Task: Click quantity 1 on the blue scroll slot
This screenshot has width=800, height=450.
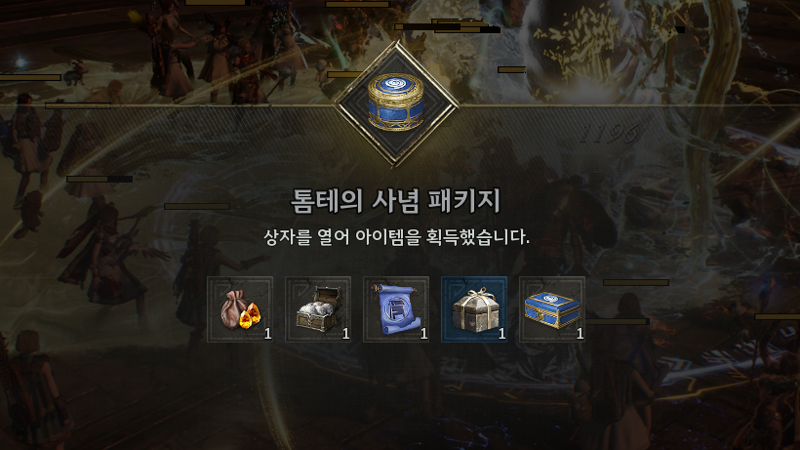Action: (424, 334)
